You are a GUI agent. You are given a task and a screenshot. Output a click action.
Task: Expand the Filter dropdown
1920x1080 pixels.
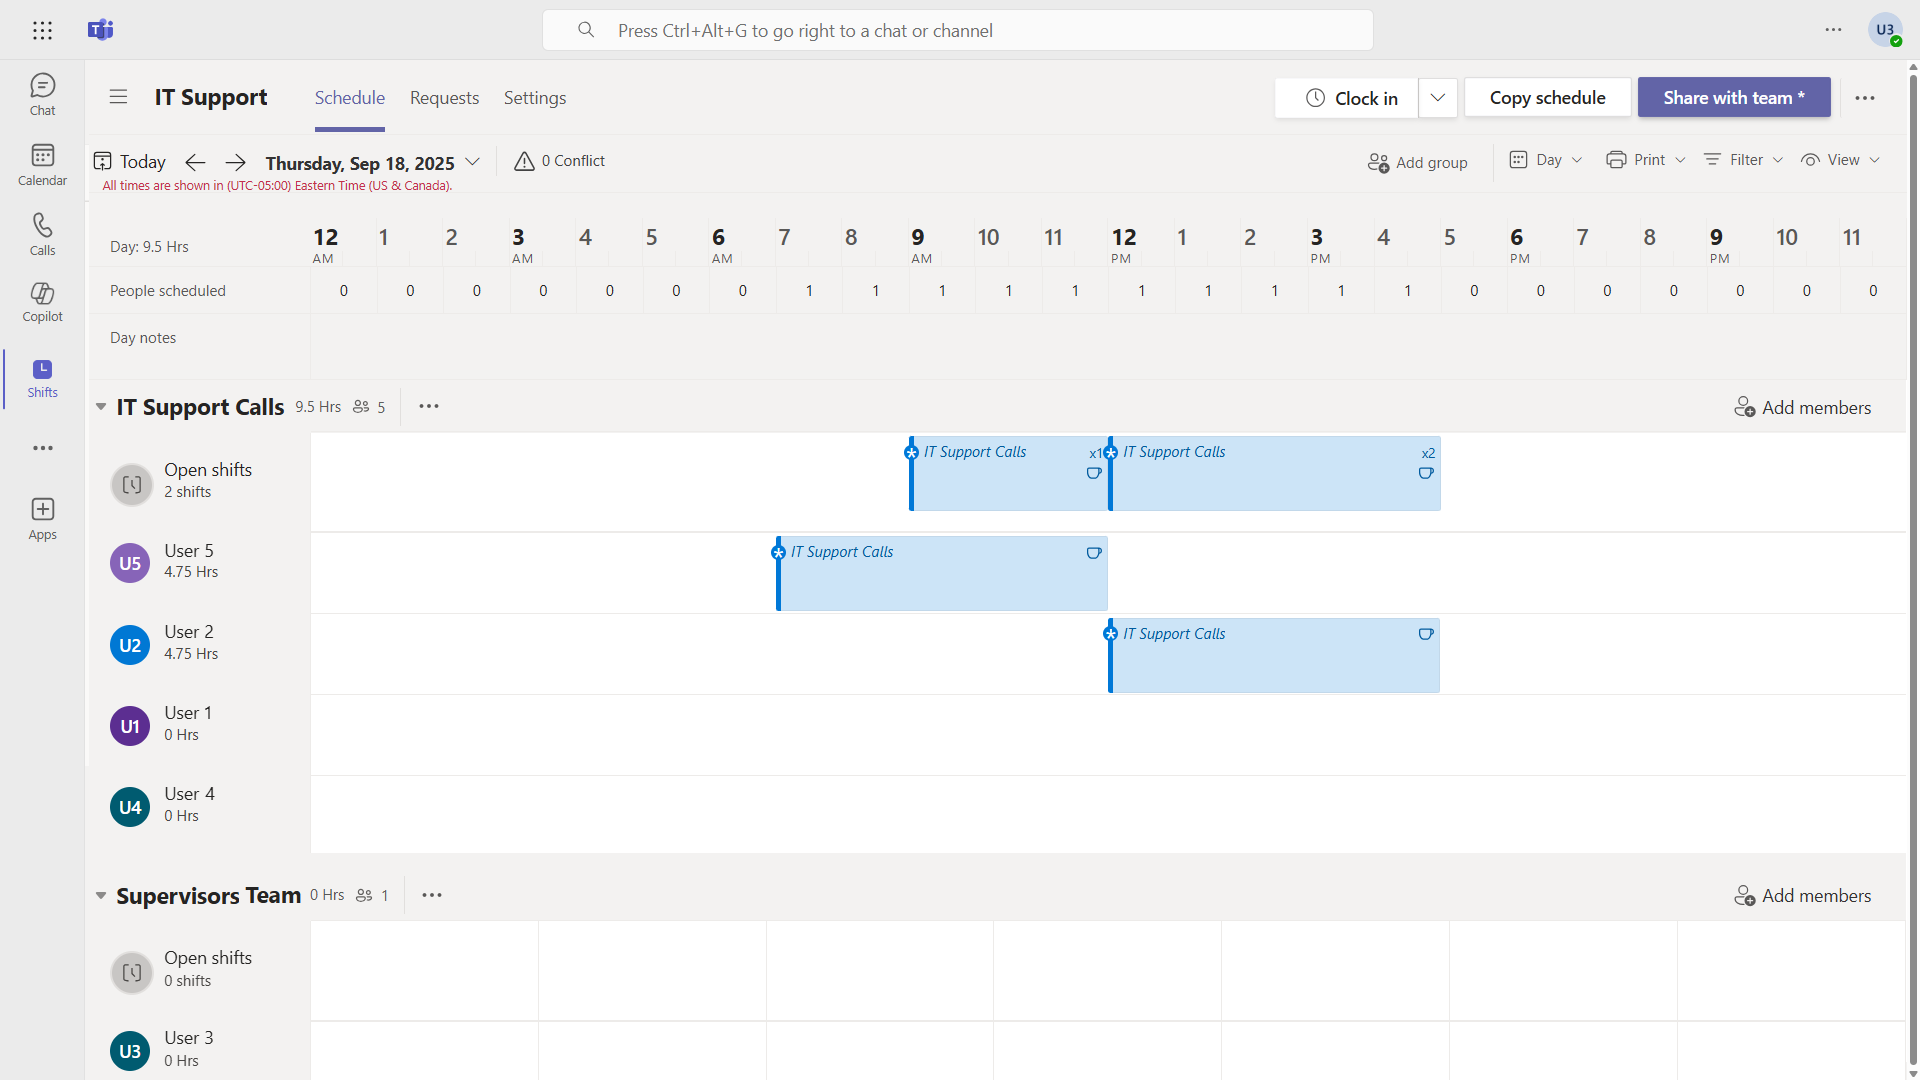click(x=1744, y=160)
